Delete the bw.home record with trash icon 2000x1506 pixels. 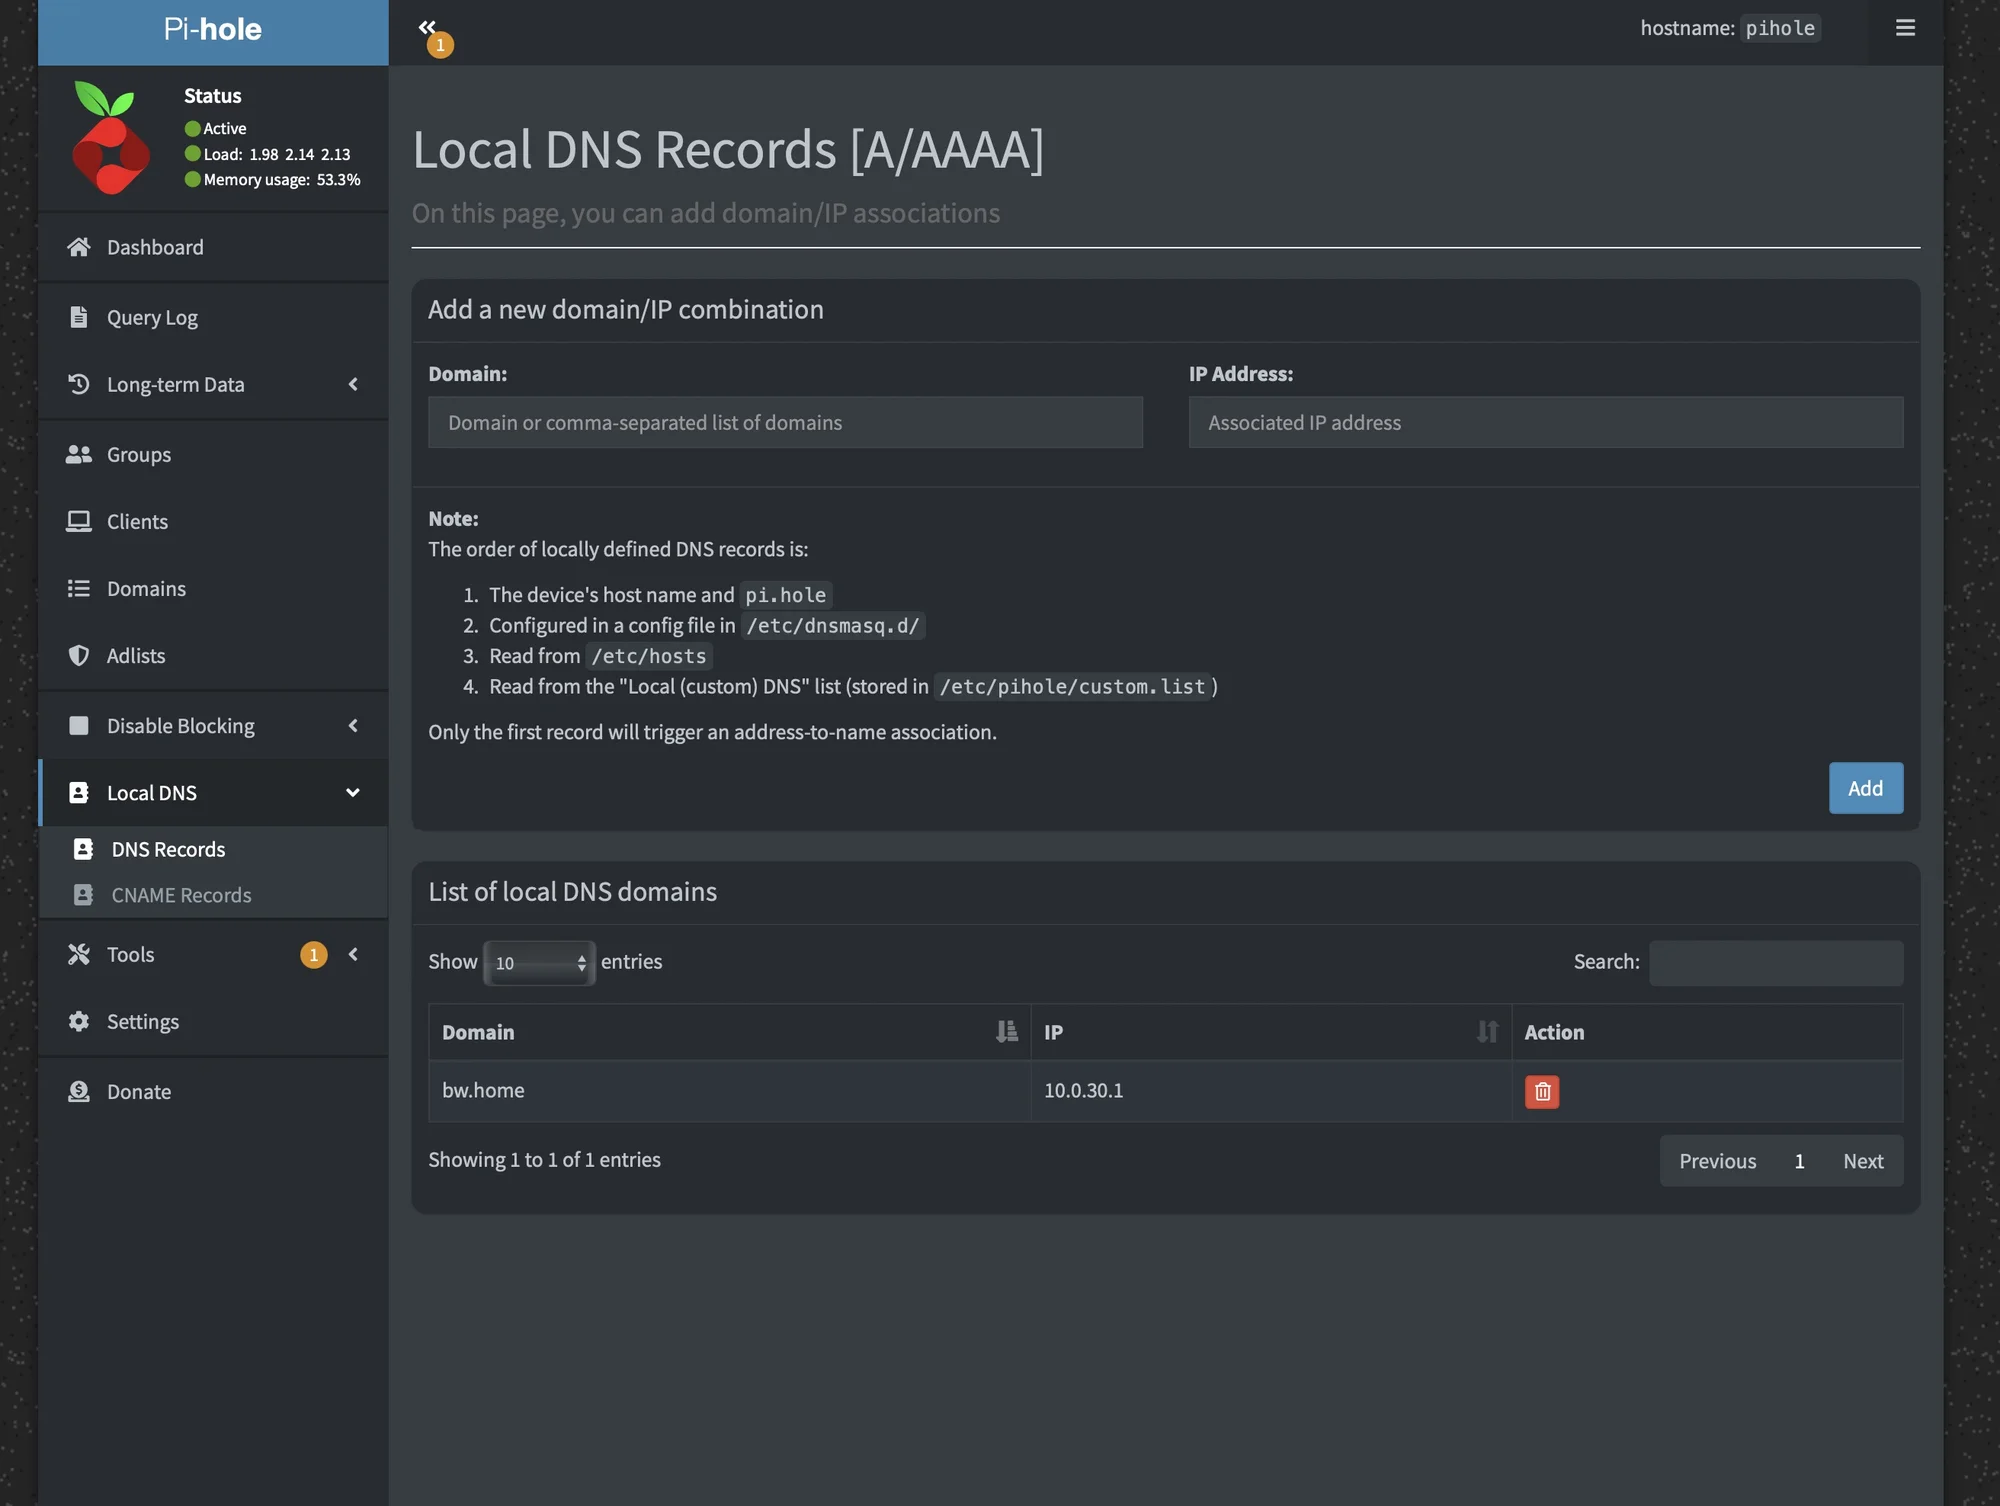tap(1542, 1091)
